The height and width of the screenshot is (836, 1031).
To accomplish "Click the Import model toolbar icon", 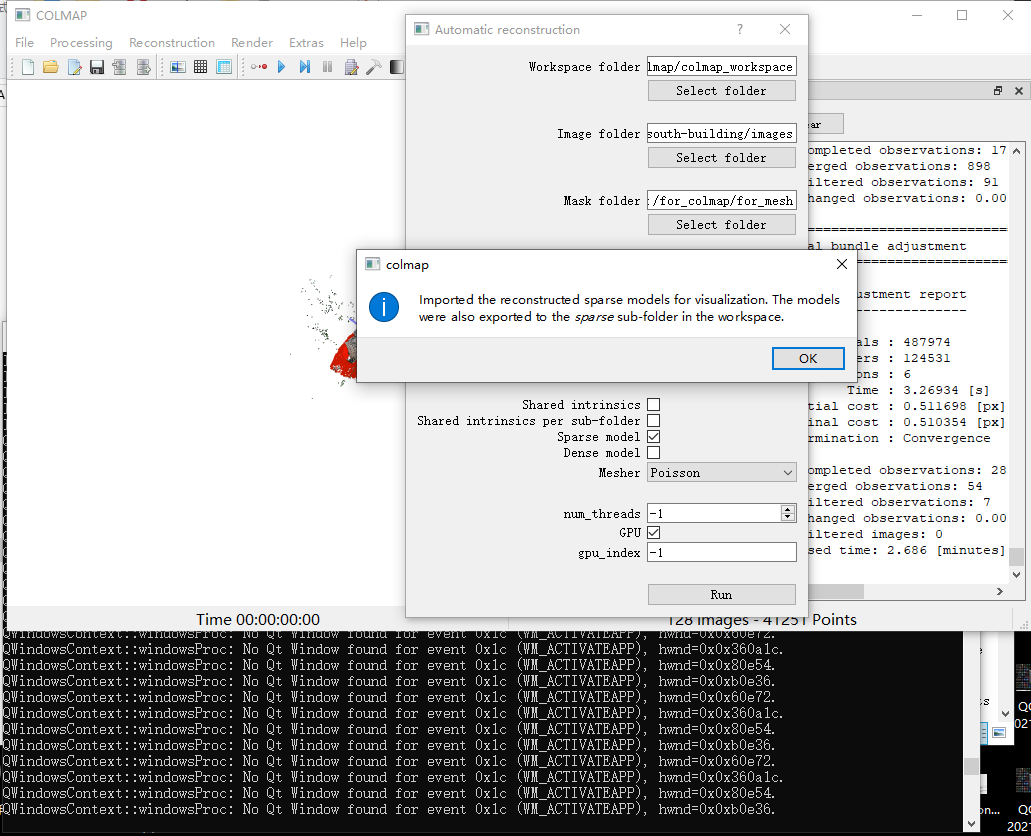I will pos(120,67).
